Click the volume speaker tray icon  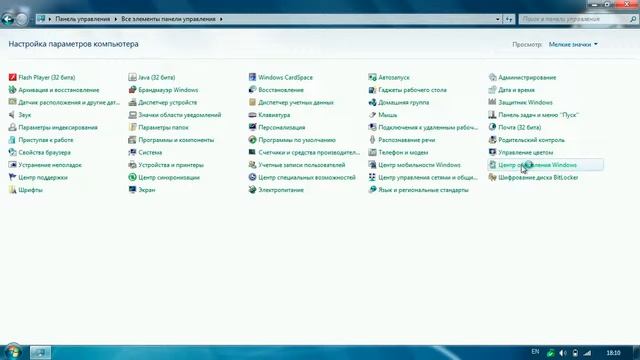point(563,353)
